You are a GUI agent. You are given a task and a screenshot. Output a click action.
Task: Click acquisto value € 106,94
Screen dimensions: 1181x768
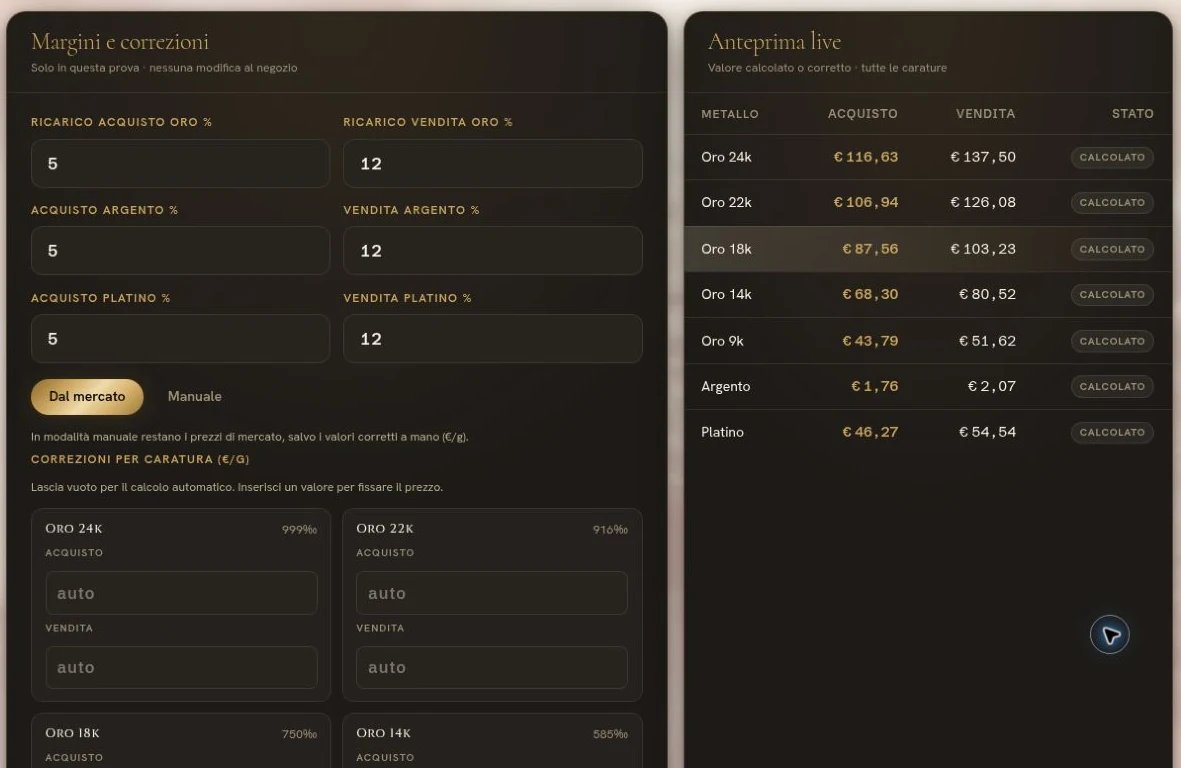[865, 203]
